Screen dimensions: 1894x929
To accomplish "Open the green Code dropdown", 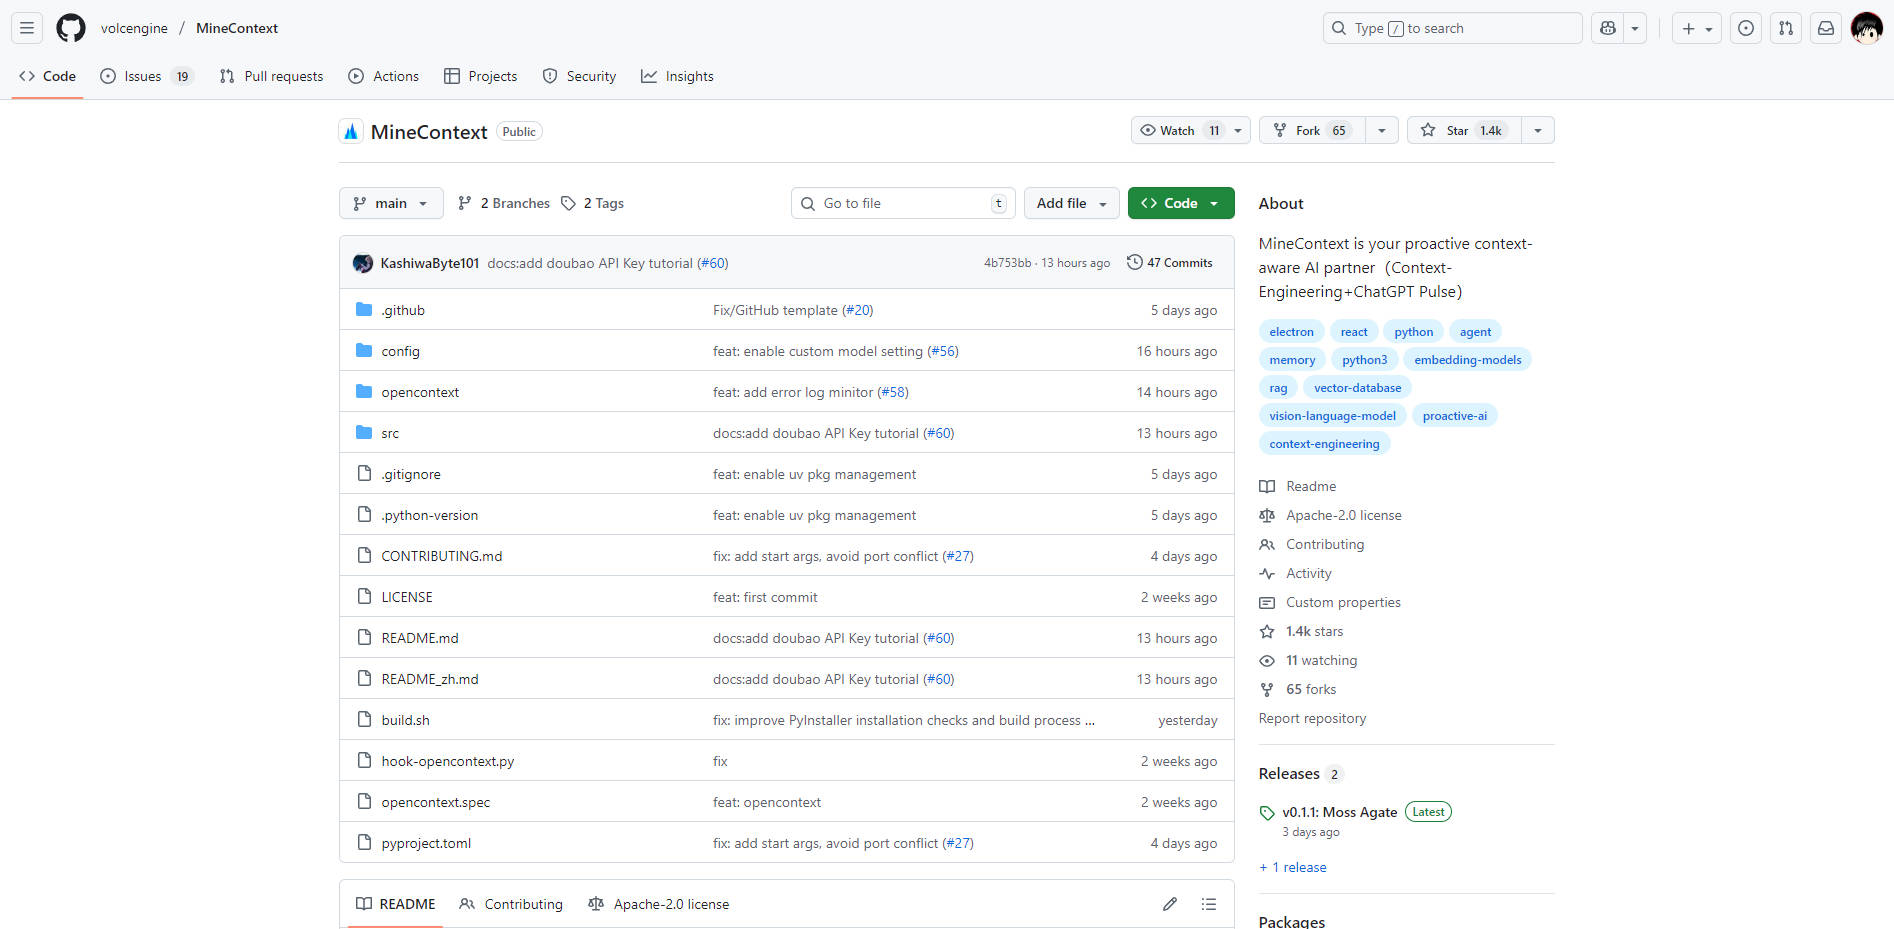I will coord(1180,203).
